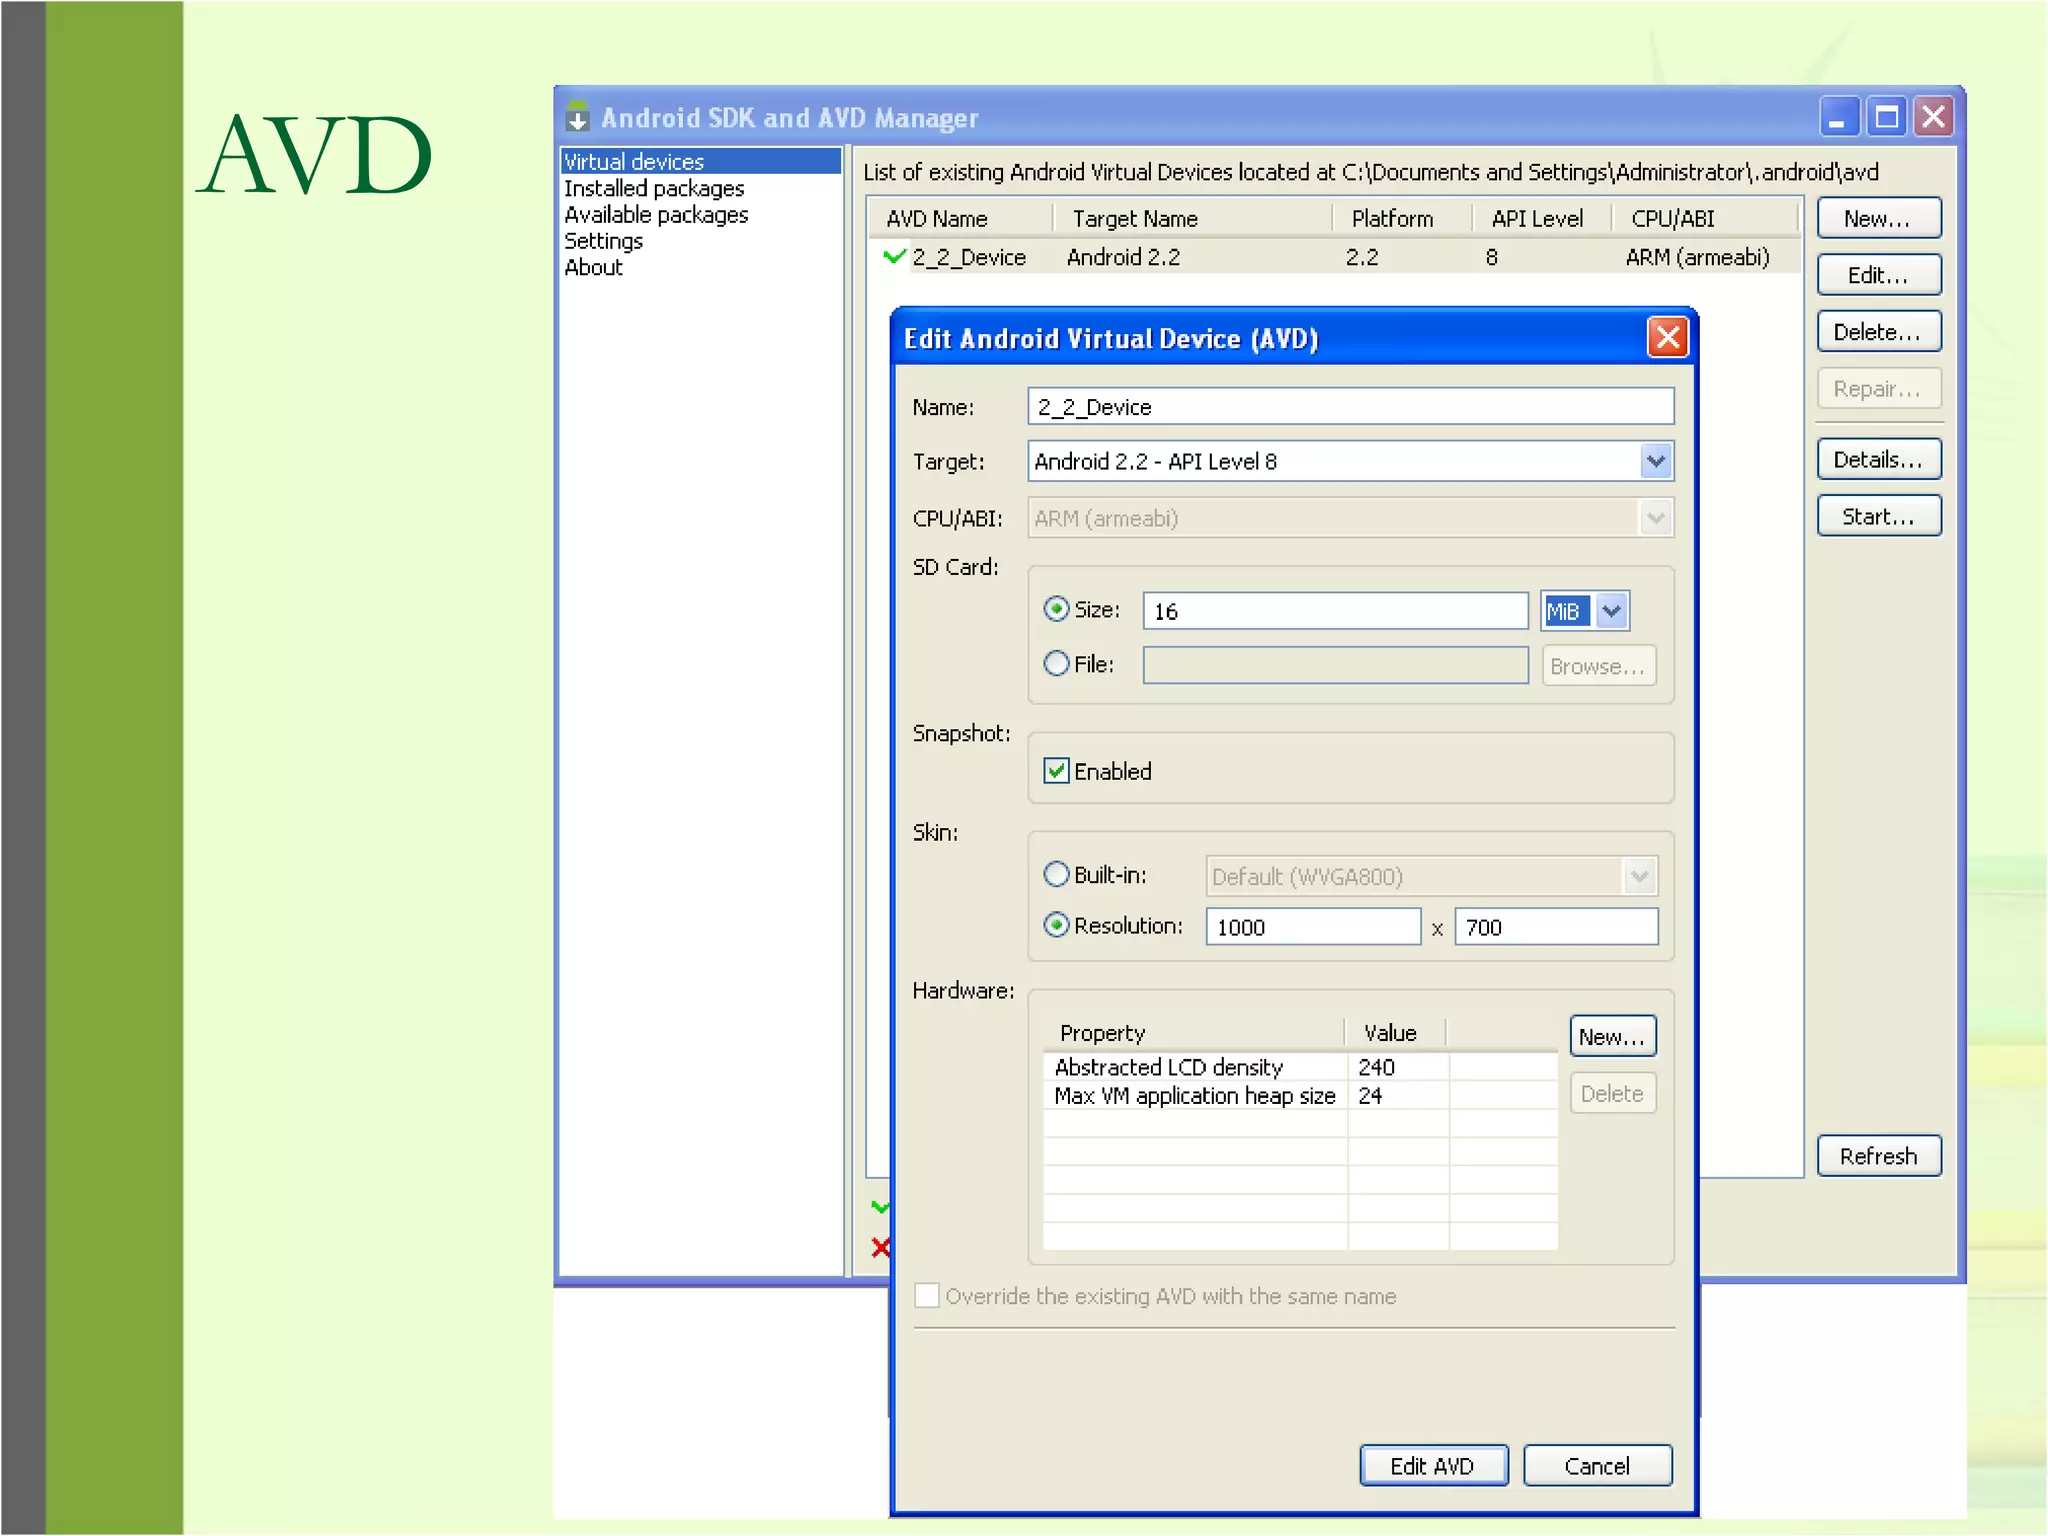Image resolution: width=2048 pixels, height=1536 pixels.
Task: Close the Edit Android Virtual Device dialog
Action: (x=1668, y=337)
